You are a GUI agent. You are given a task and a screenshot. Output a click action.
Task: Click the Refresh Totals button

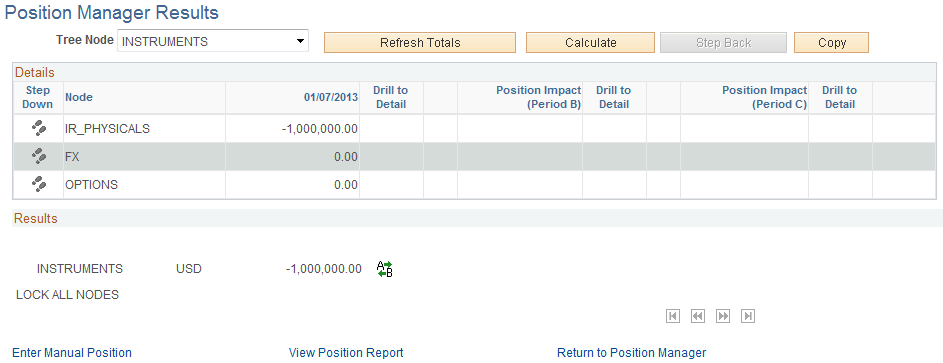pos(420,43)
